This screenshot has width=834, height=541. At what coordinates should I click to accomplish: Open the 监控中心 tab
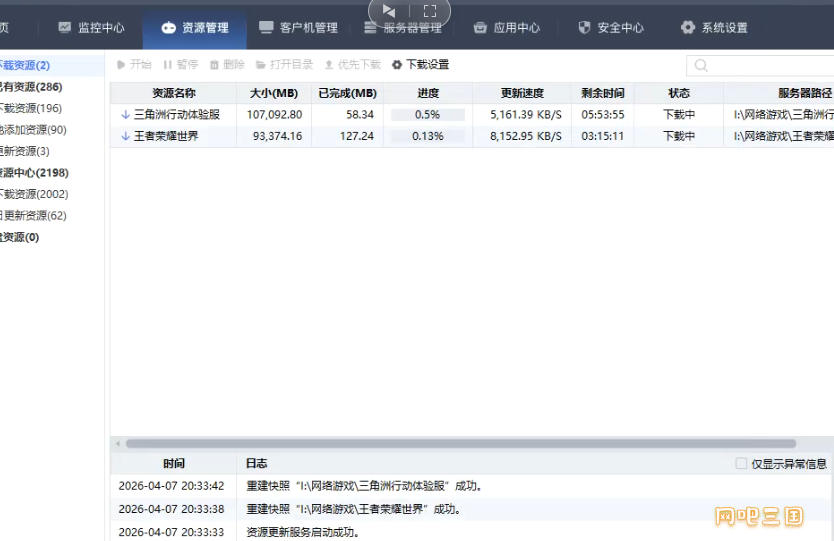[x=91, y=28]
